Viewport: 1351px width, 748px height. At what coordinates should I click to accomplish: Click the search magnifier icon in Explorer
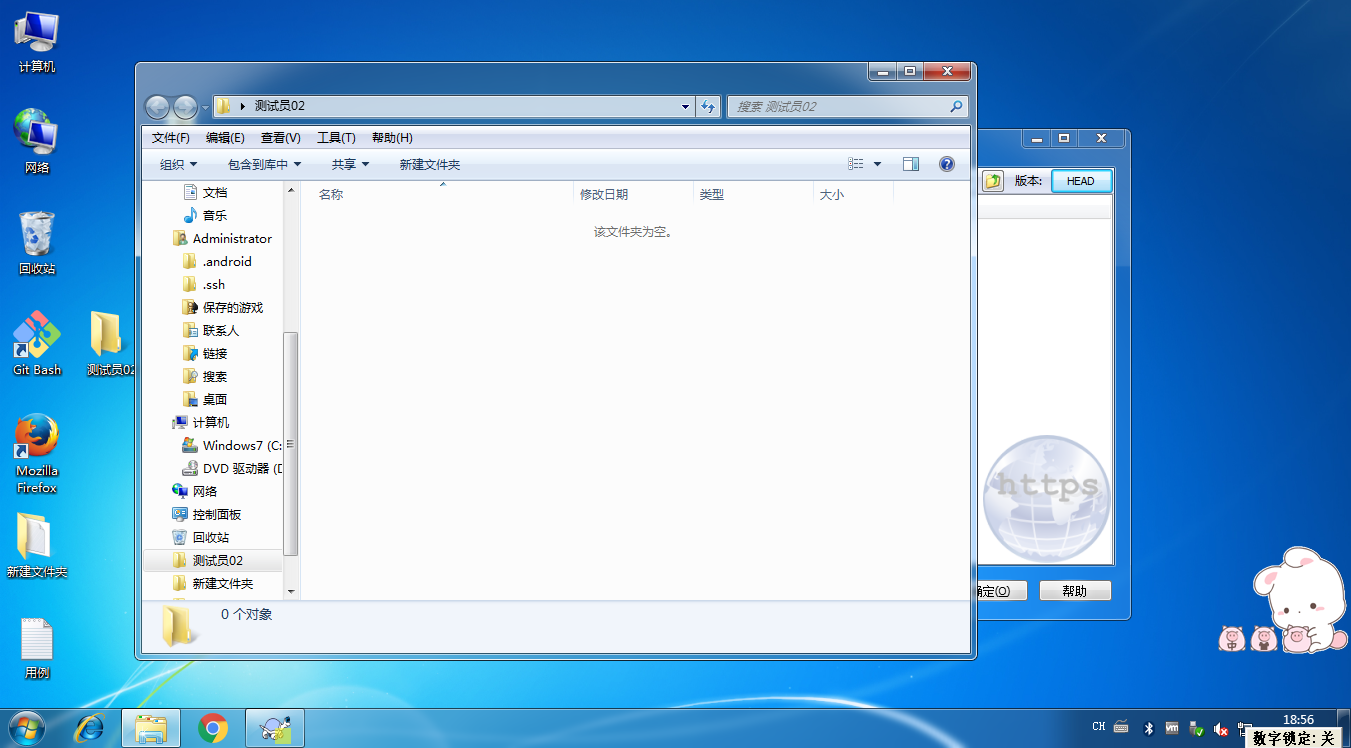coord(956,106)
